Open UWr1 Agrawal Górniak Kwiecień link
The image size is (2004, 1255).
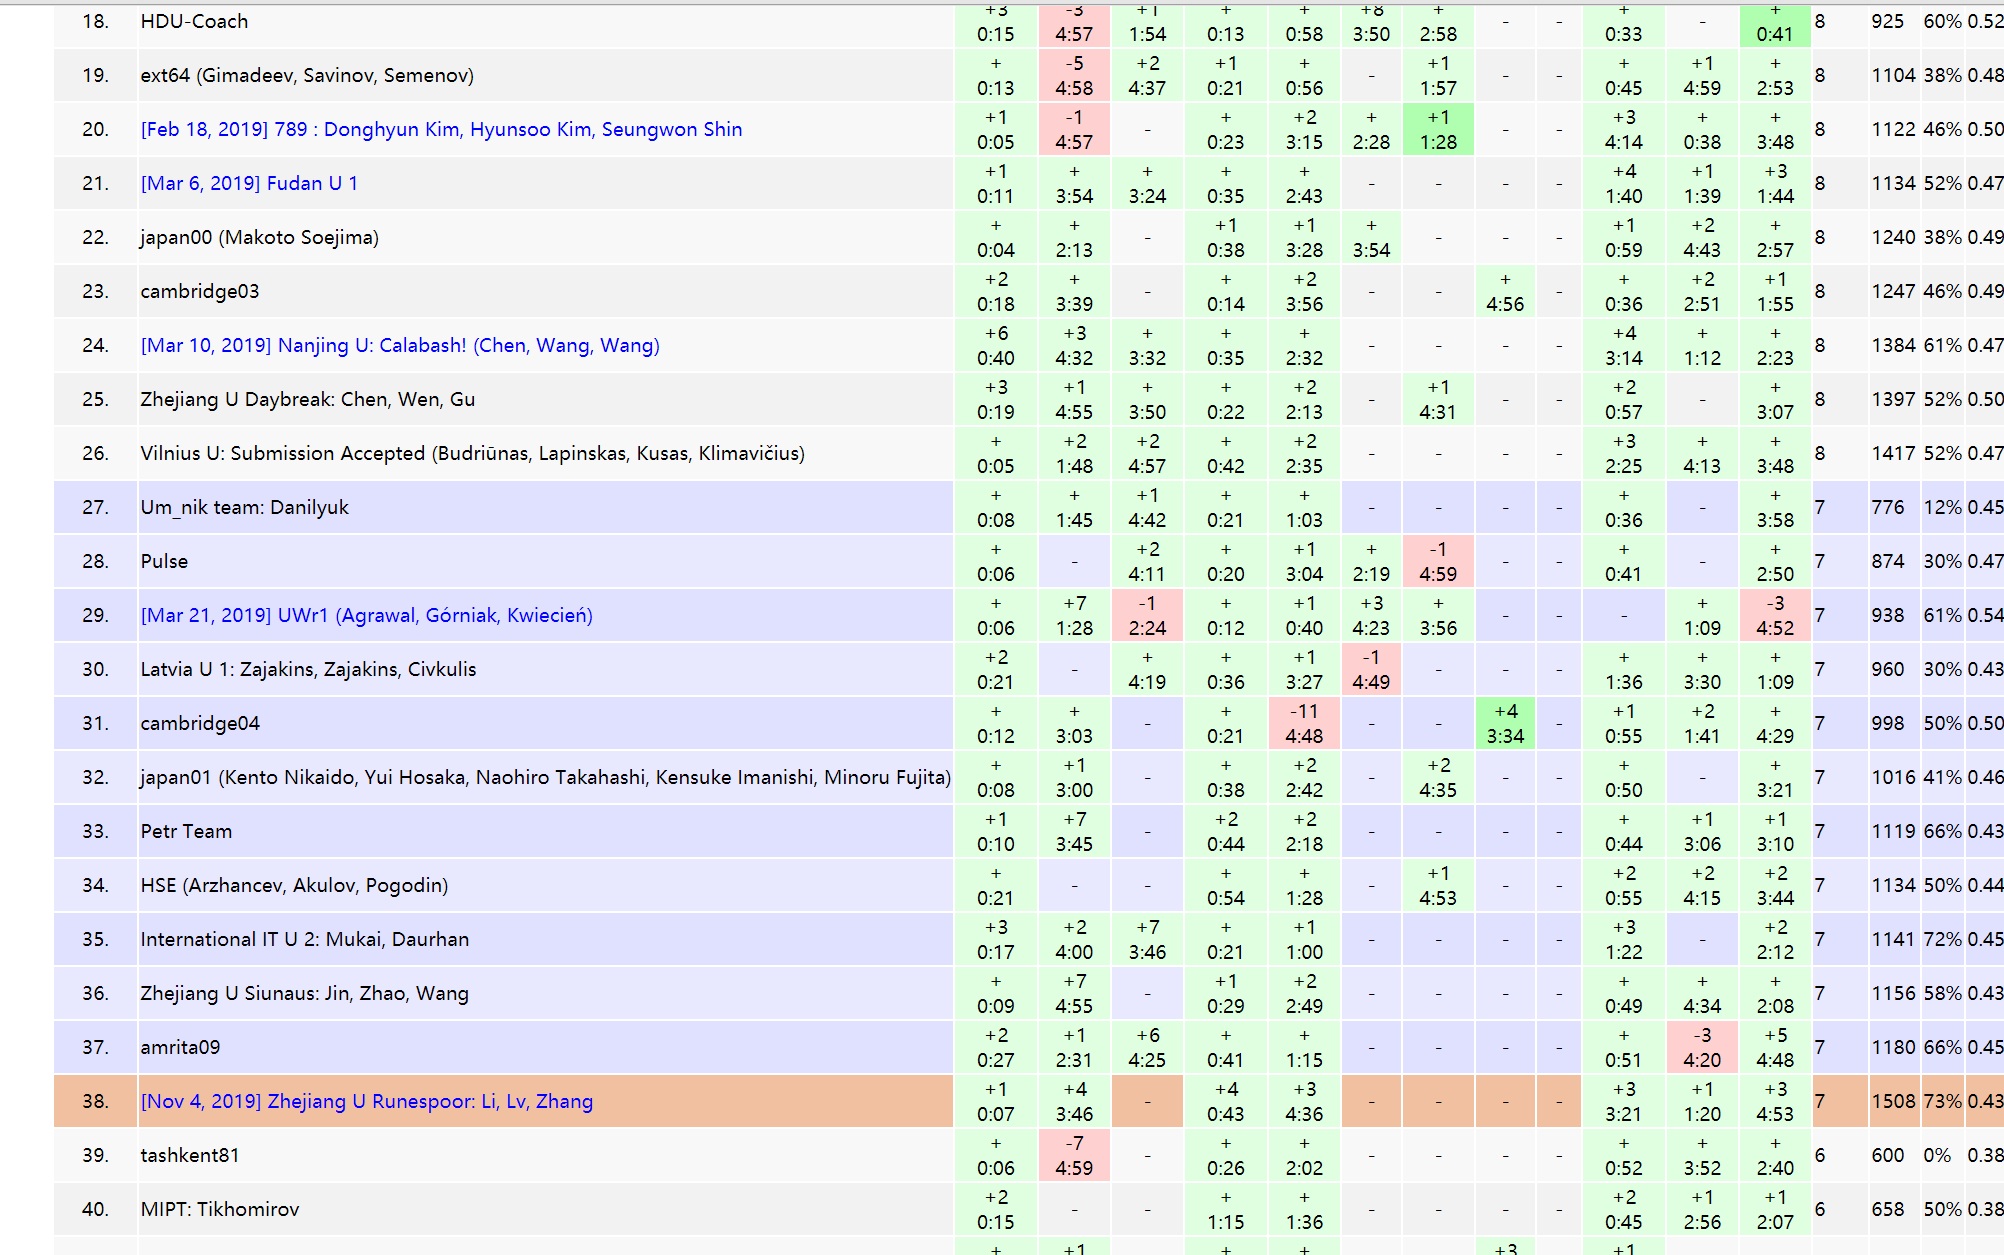[x=366, y=615]
